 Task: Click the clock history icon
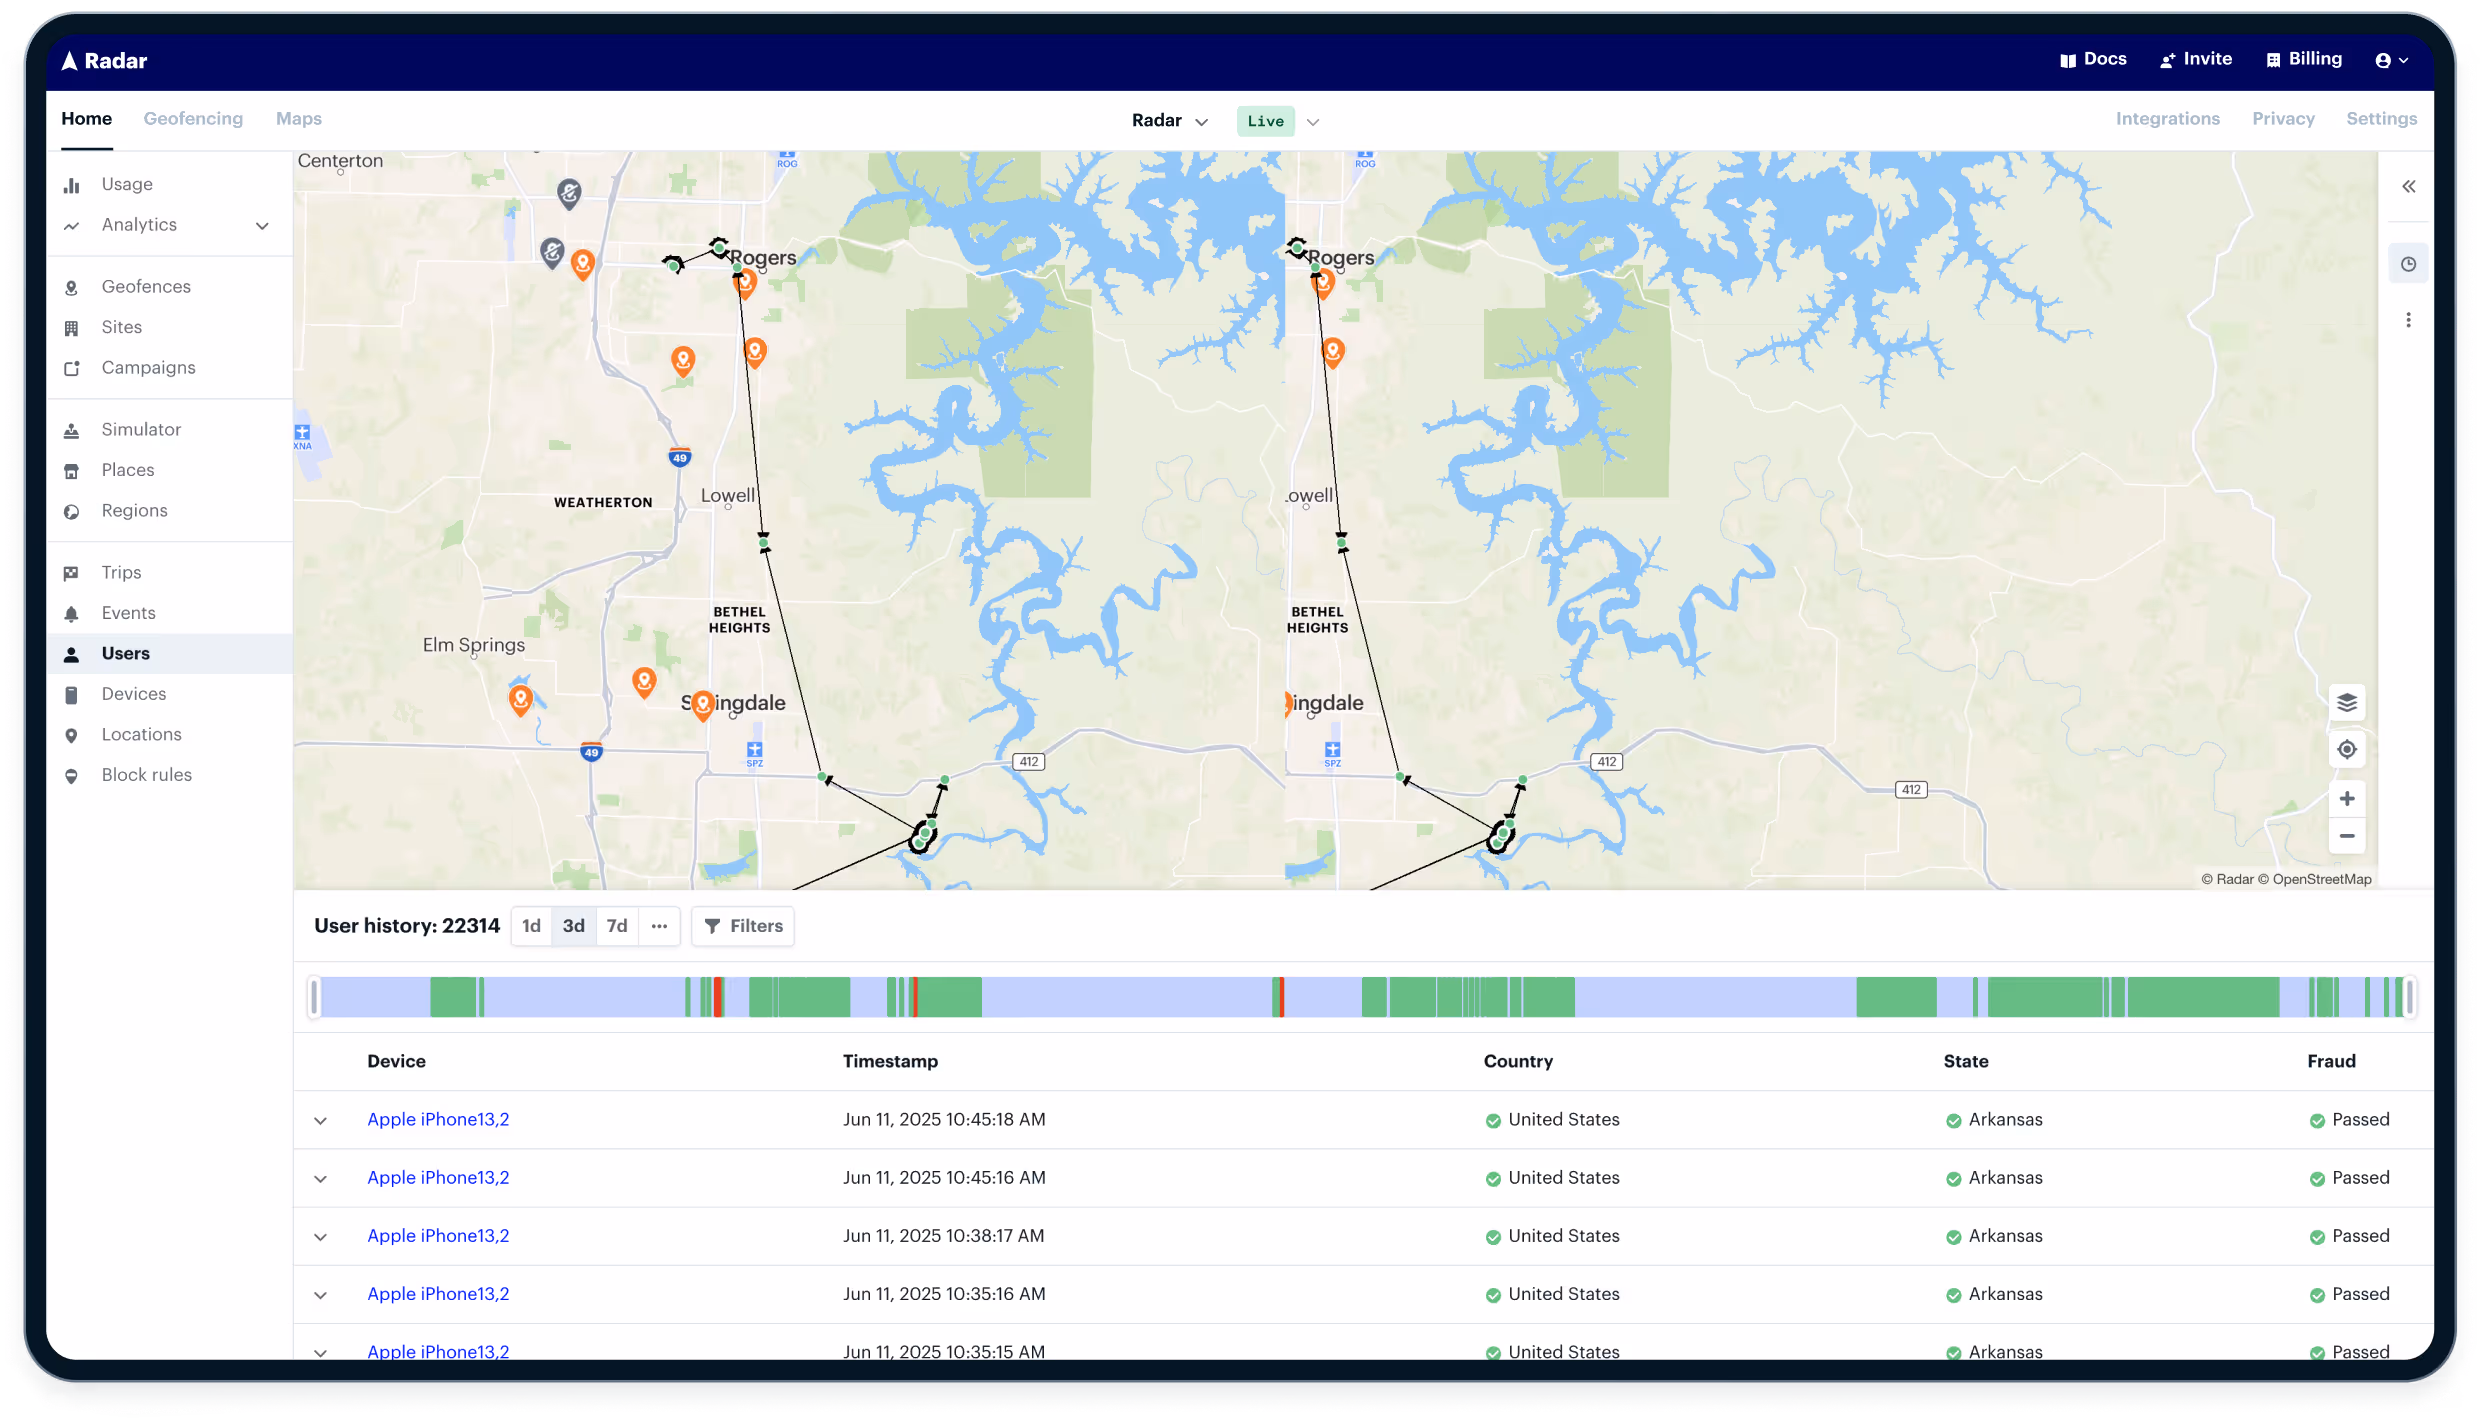click(x=2408, y=264)
